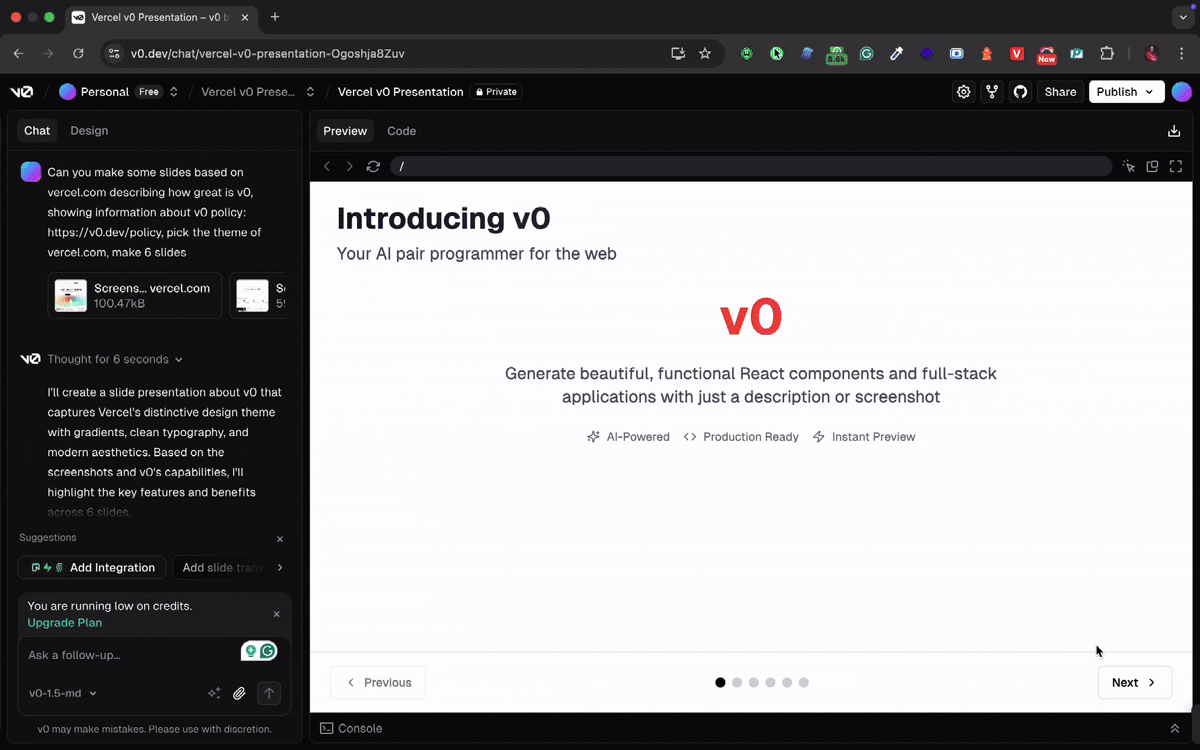Download the project code icon
Screen dimensions: 1200x750
coord(1174,131)
